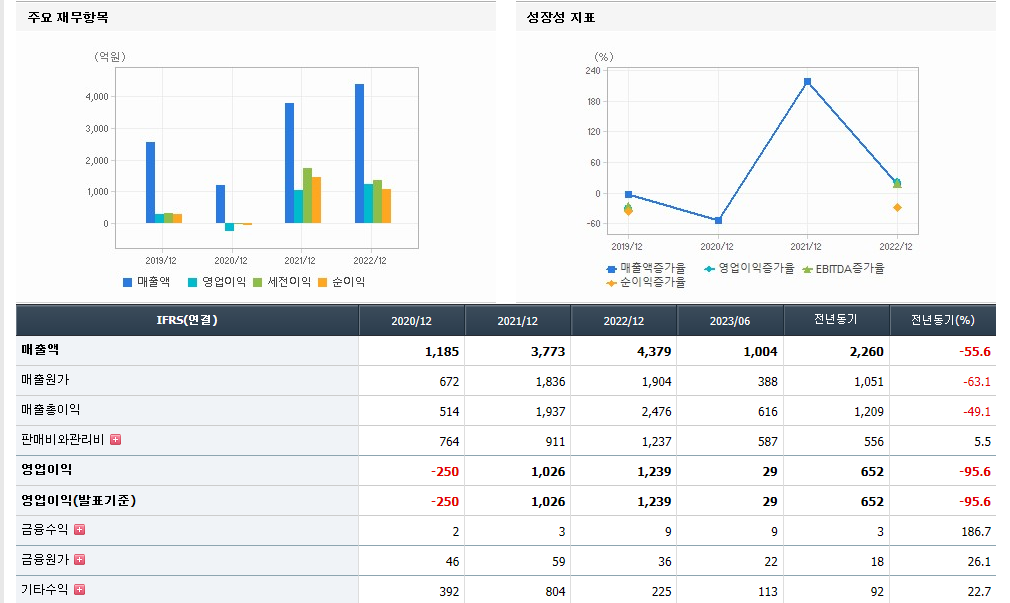
Task: Click the teal 영업이익 legend swatch
Action: click(x=192, y=282)
